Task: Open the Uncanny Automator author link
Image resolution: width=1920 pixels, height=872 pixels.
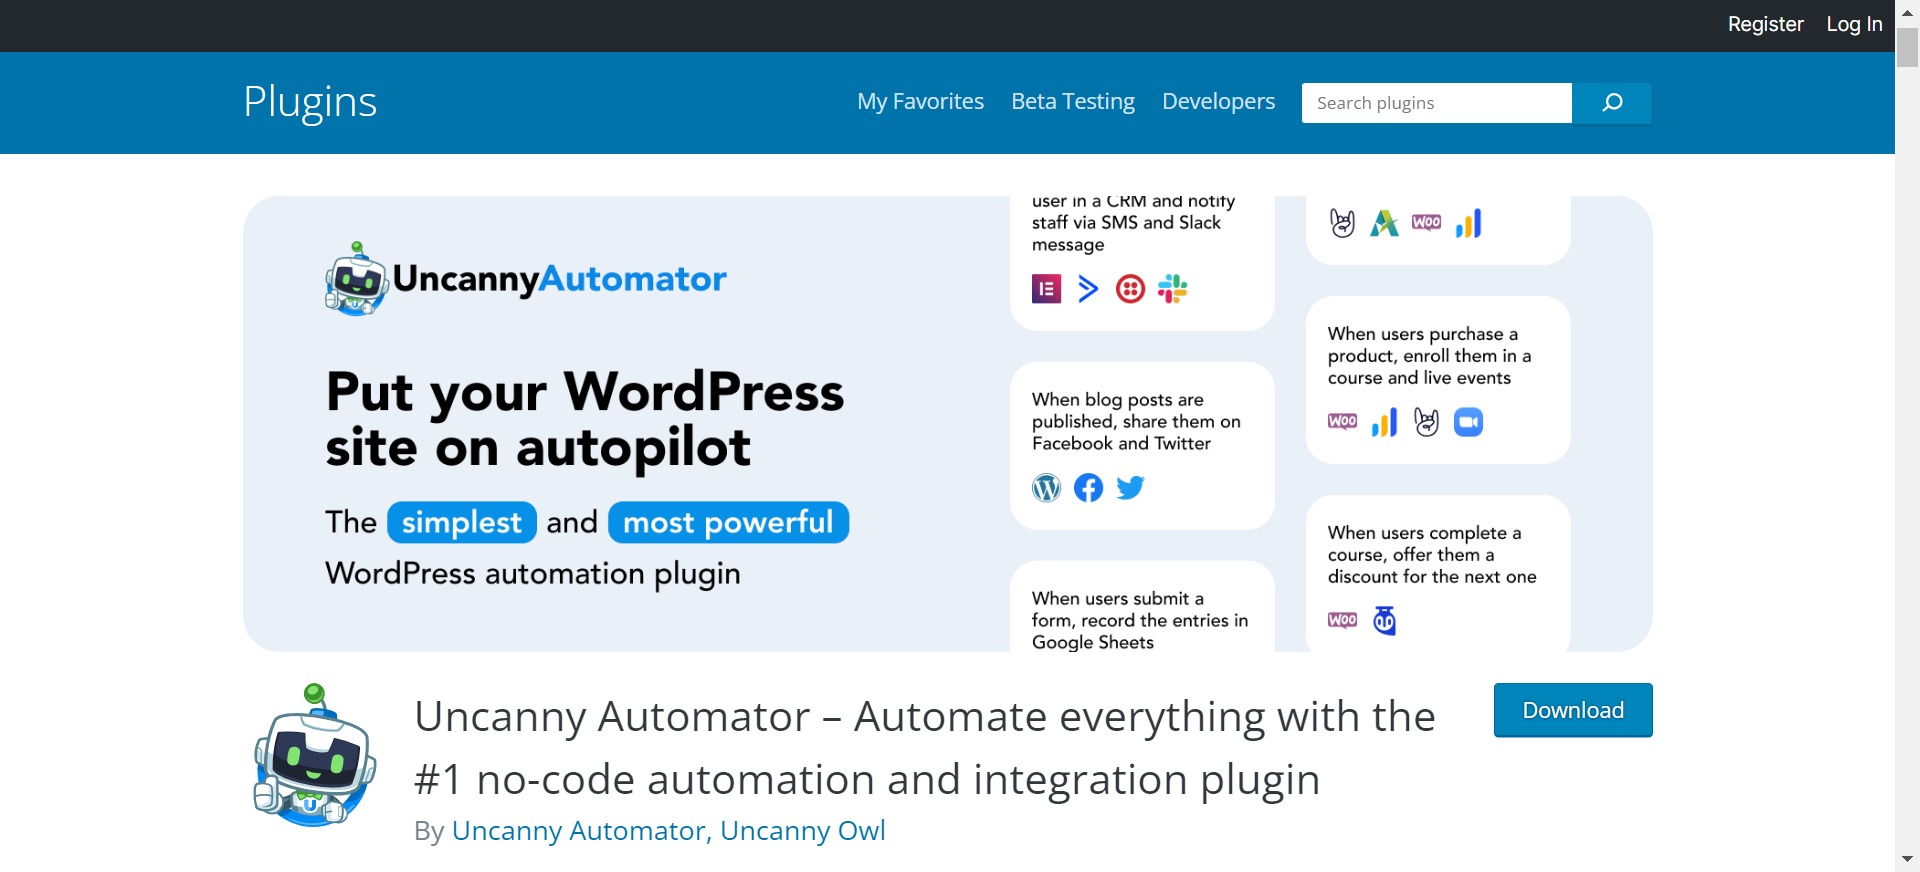Action: pos(578,831)
